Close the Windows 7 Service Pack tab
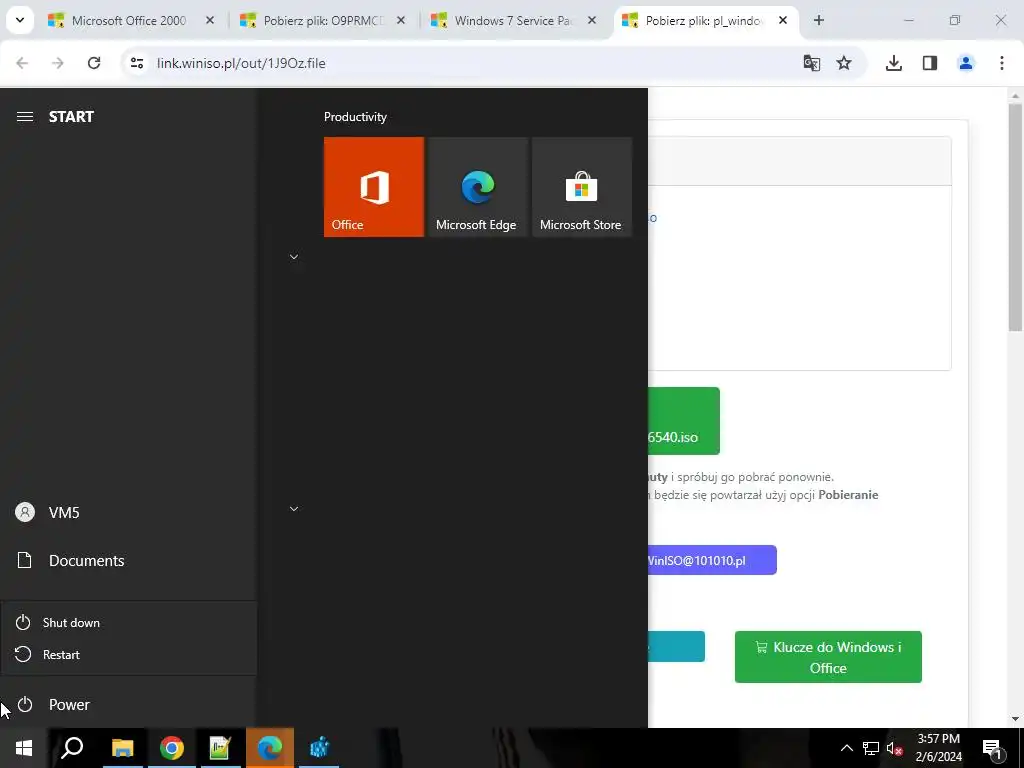 [x=592, y=20]
